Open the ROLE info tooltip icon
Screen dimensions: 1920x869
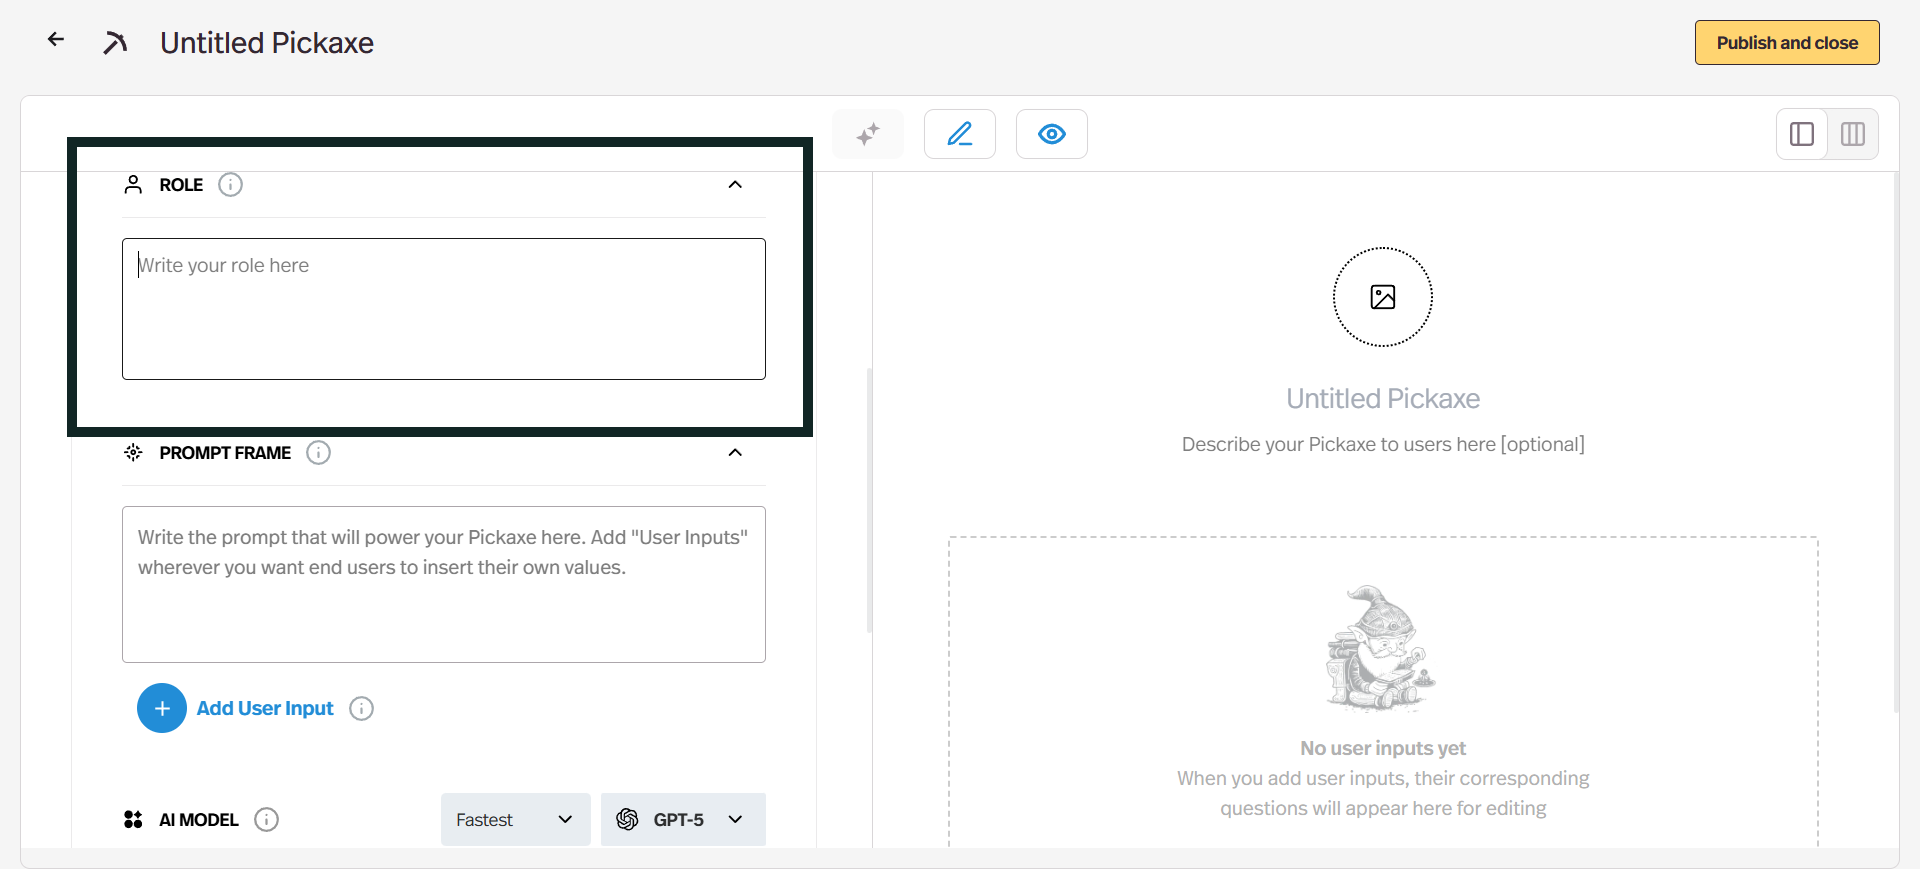[x=230, y=185]
